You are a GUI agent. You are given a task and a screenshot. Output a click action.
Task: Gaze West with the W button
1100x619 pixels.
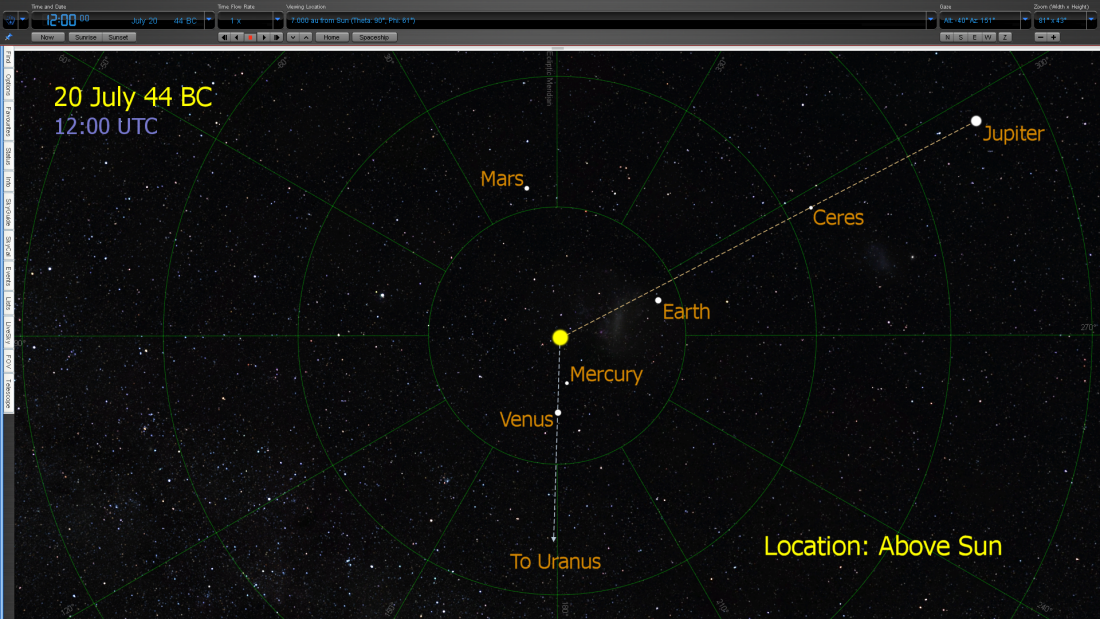point(988,37)
